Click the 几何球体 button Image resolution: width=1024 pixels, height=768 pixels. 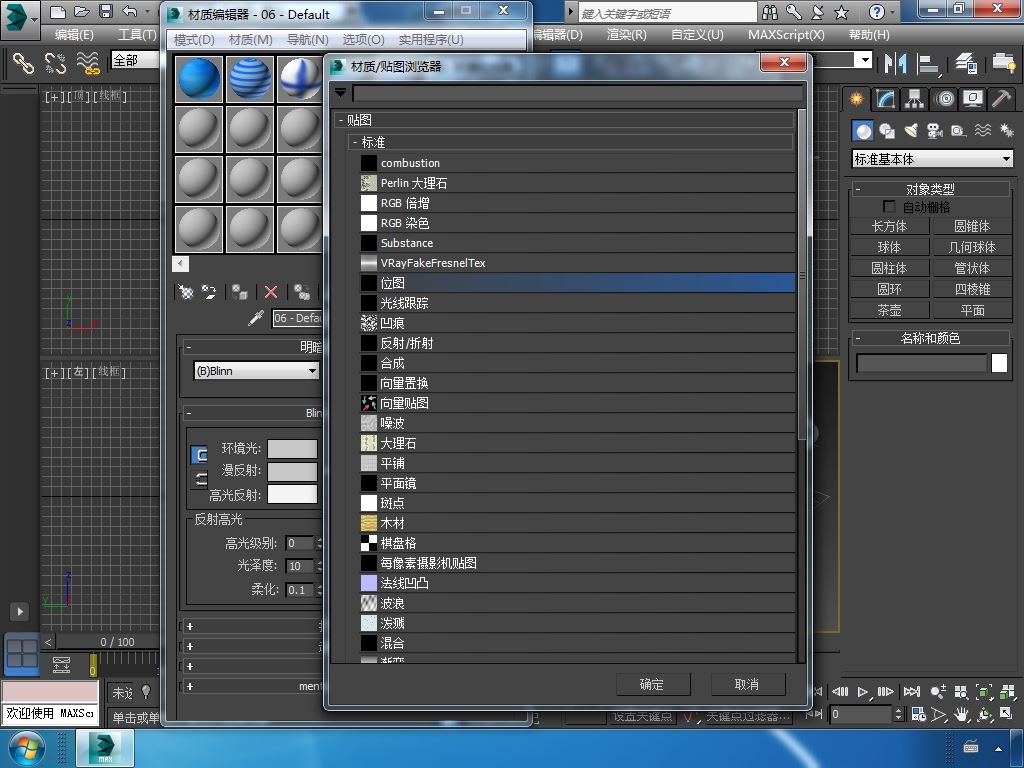(972, 247)
